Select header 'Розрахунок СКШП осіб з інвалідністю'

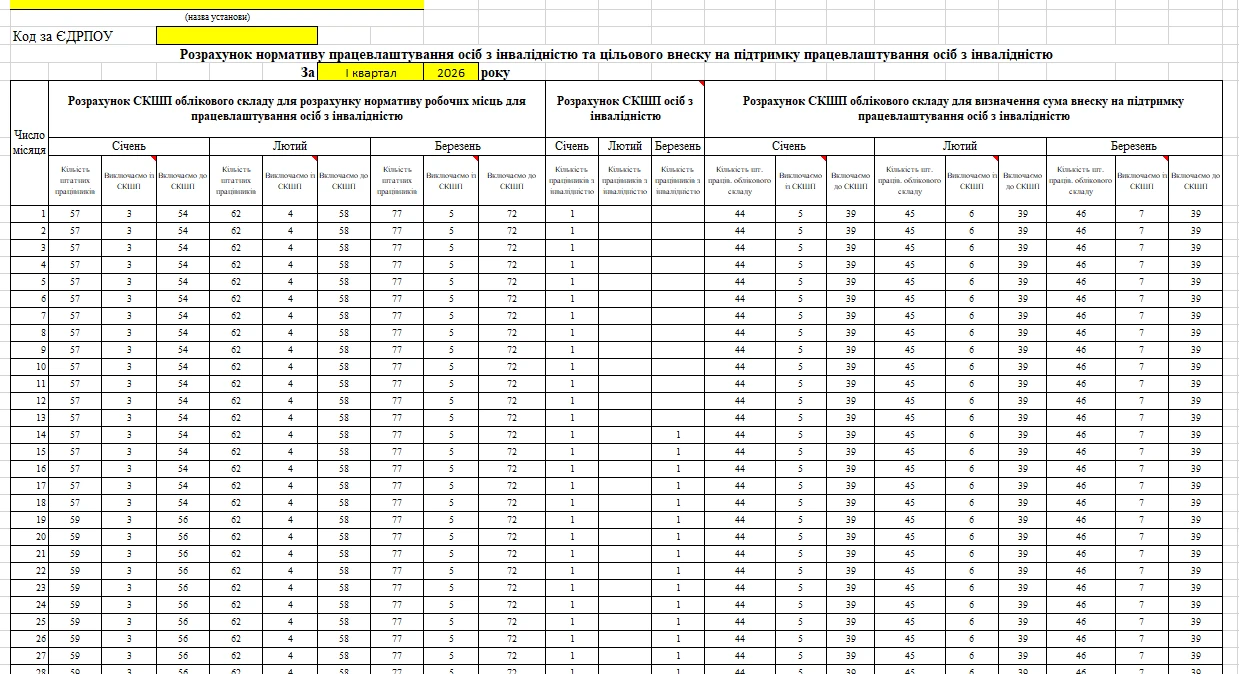coord(625,109)
